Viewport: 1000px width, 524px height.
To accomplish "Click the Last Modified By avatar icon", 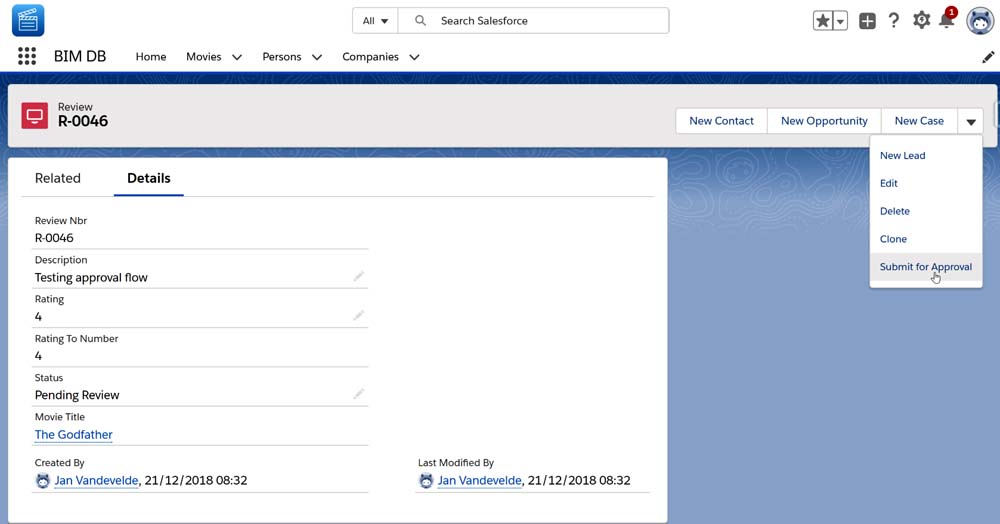I will 426,481.
